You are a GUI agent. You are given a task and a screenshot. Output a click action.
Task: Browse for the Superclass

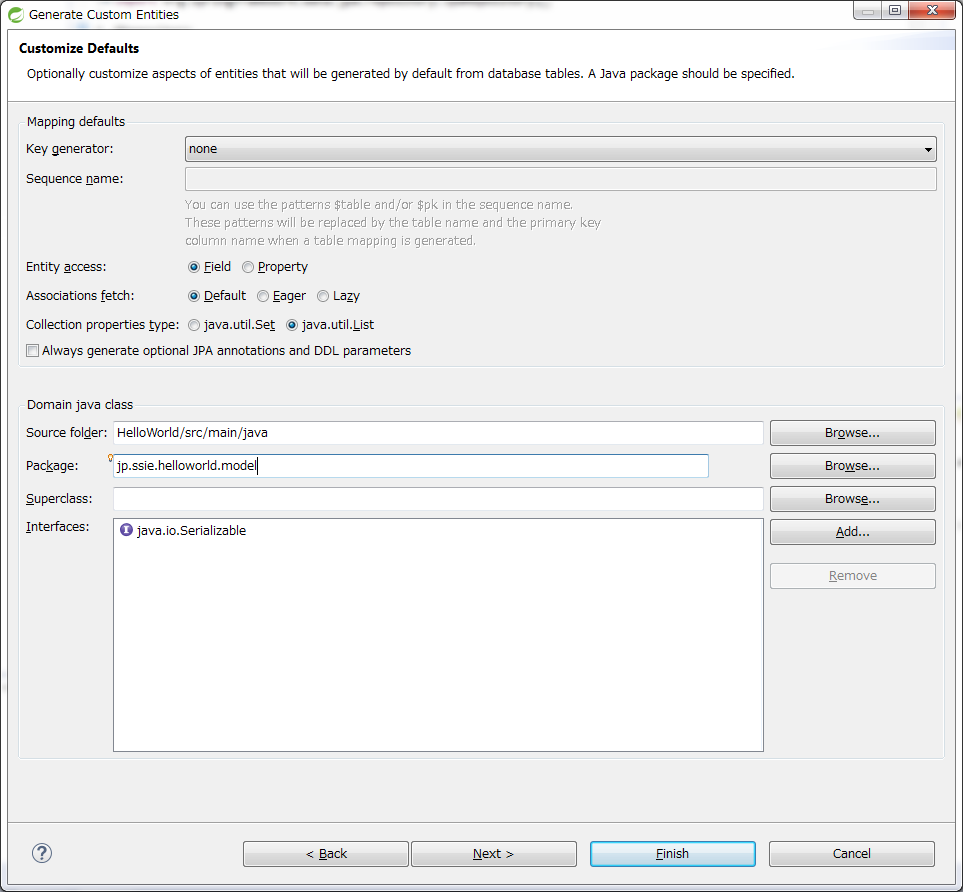pyautogui.click(x=852, y=498)
